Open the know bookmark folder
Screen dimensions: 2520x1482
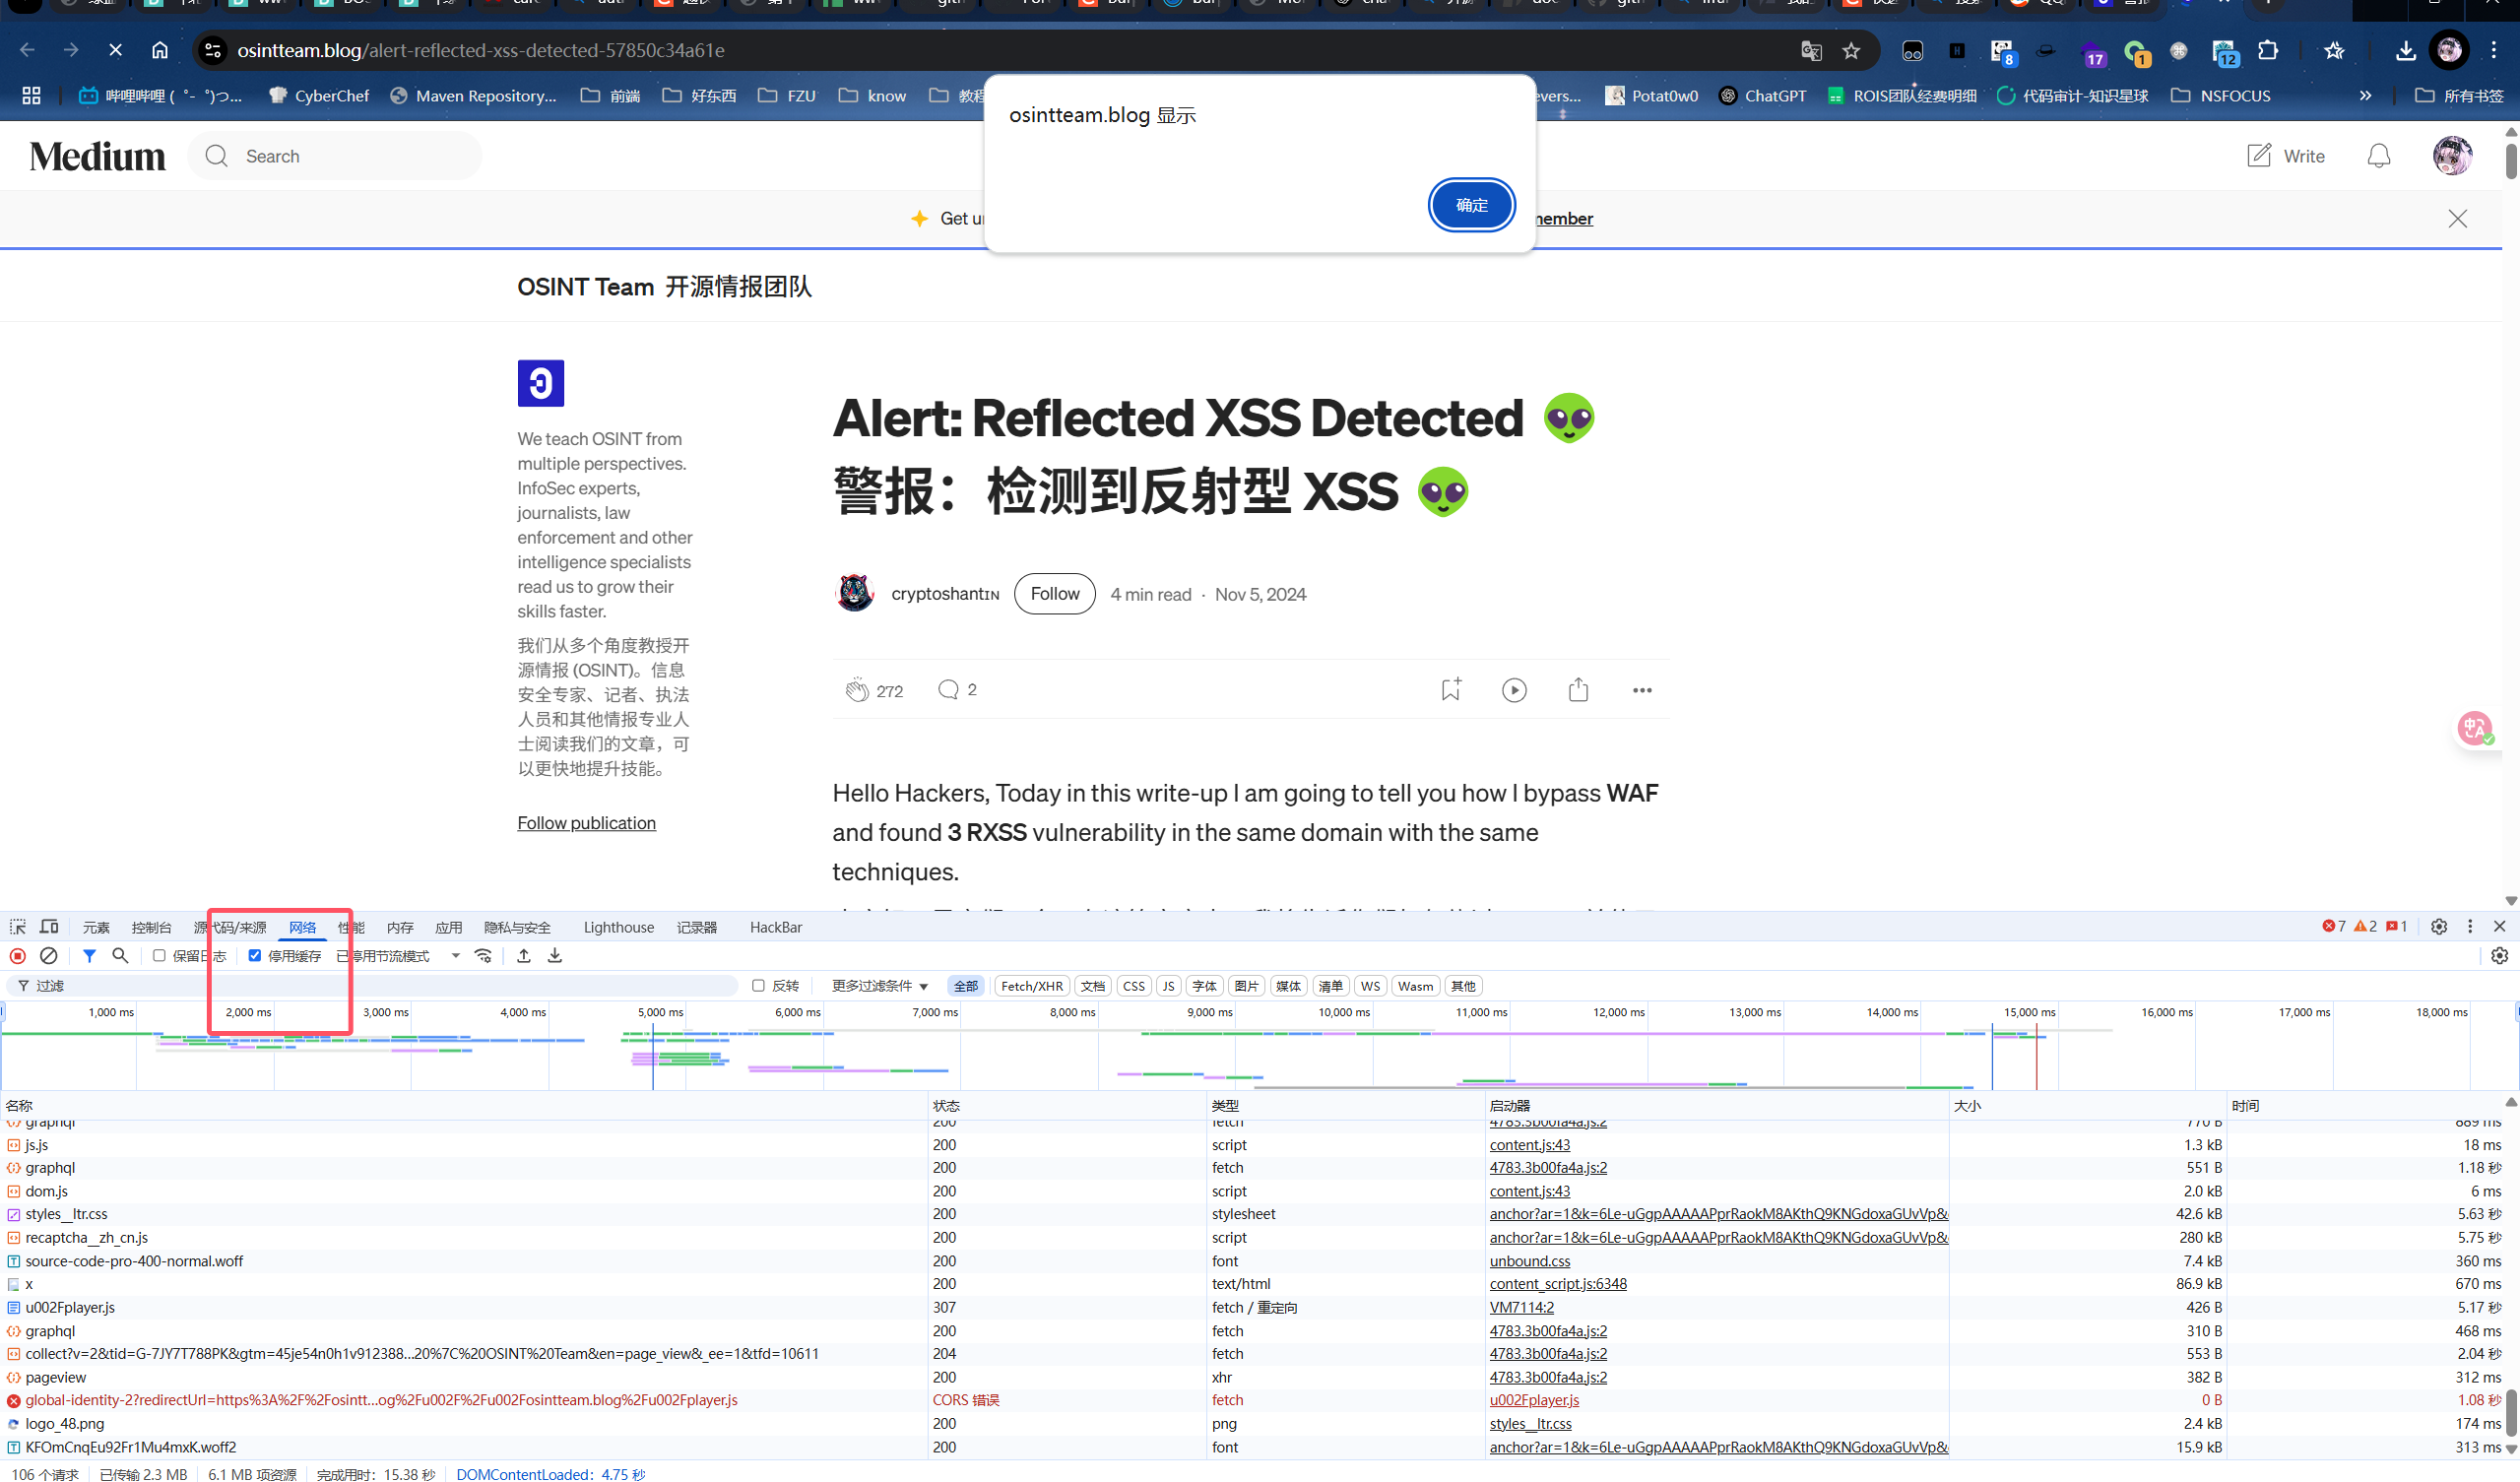click(x=873, y=96)
